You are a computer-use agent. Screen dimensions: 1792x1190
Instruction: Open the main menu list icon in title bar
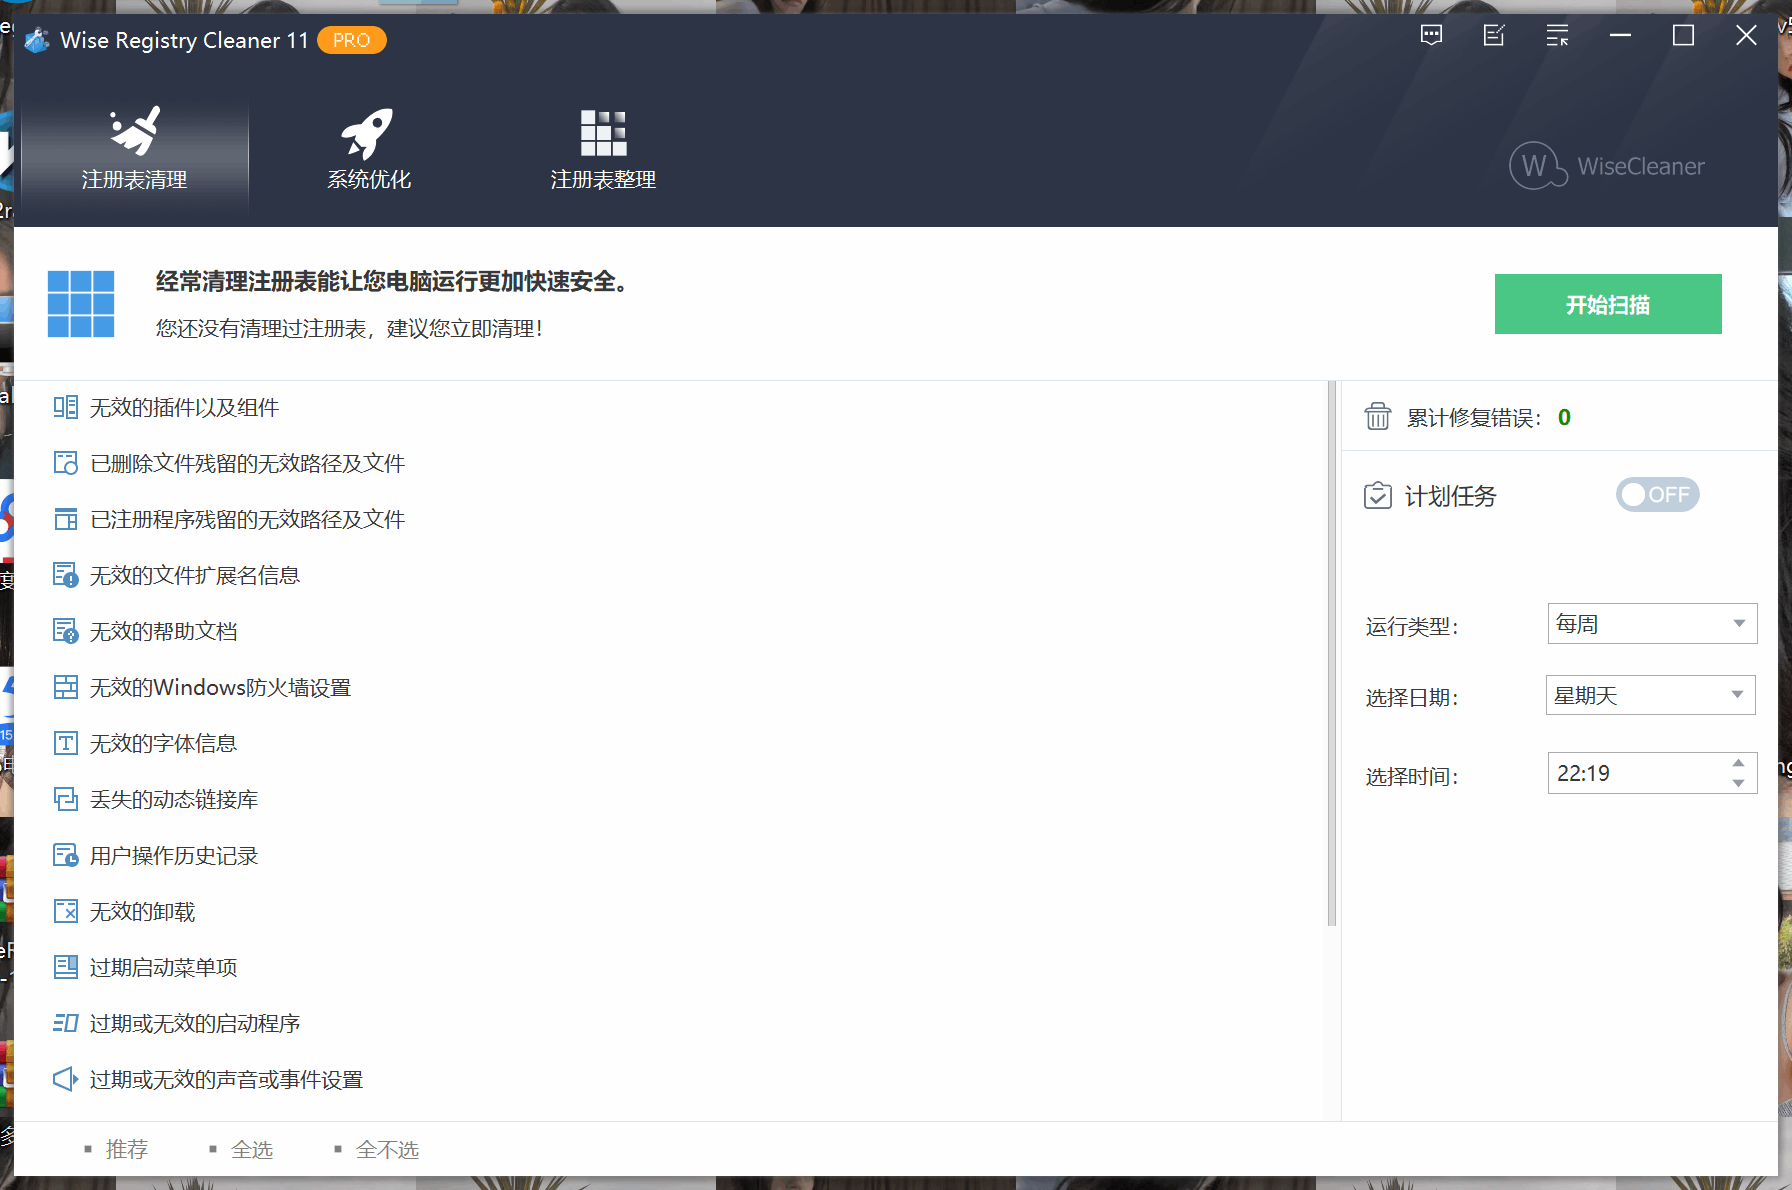[1557, 36]
